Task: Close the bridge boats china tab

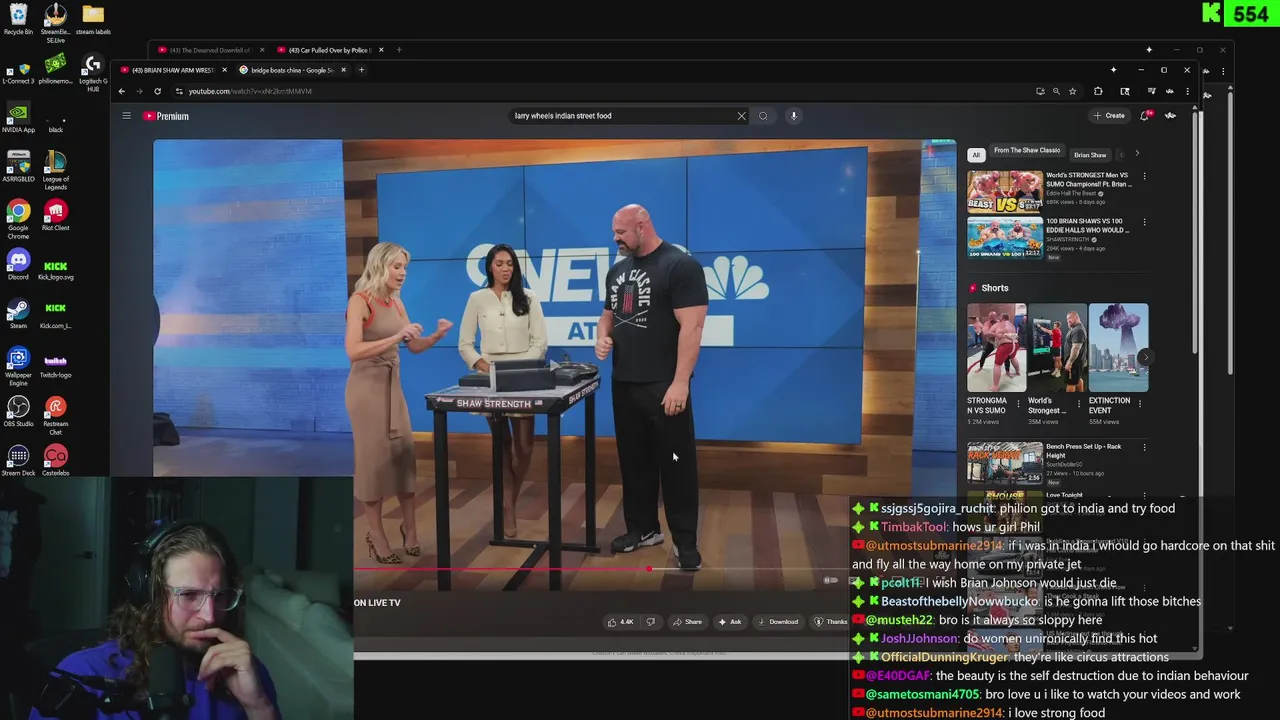Action: (343, 70)
